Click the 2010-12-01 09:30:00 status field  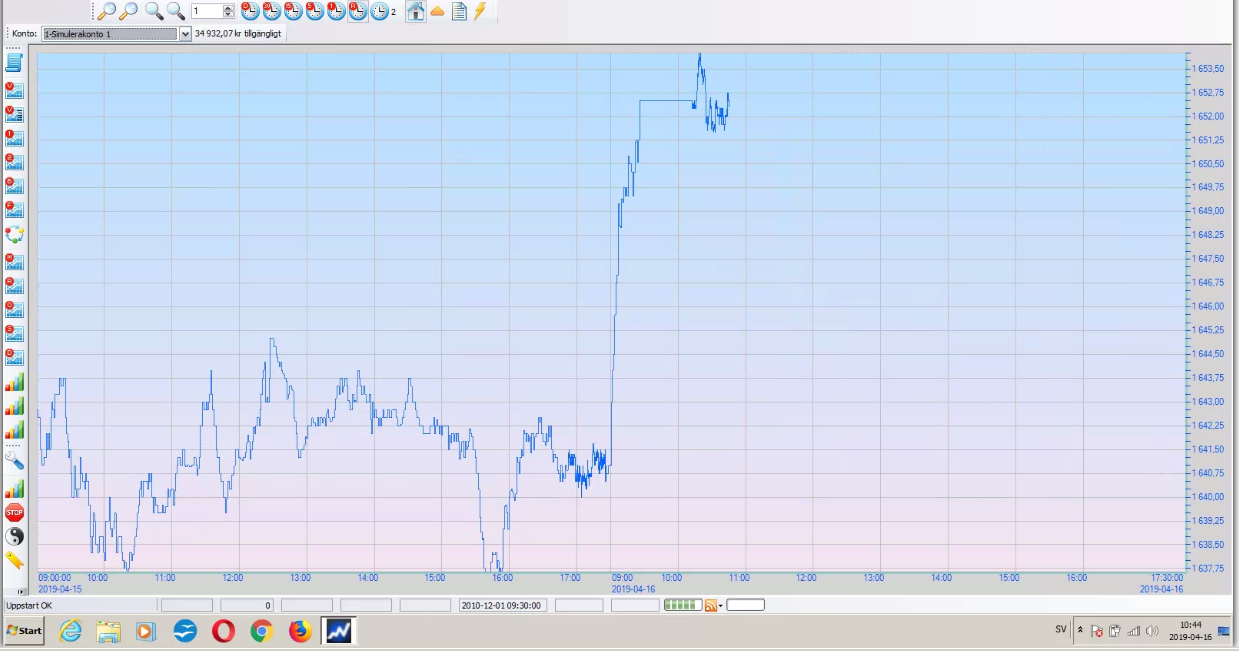502,605
